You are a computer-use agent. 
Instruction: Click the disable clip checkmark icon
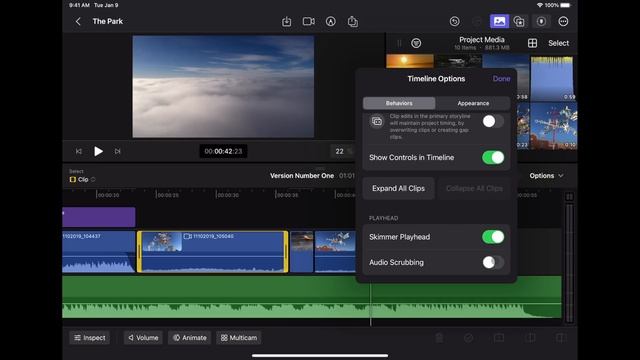pyautogui.click(x=469, y=338)
